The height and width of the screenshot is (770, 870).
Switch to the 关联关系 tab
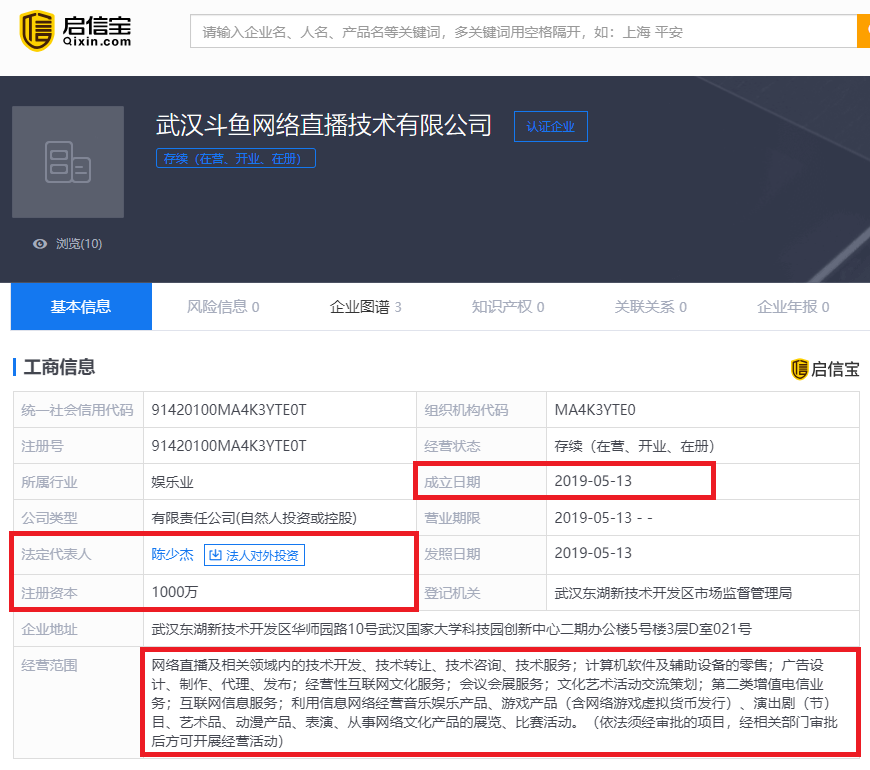[x=650, y=307]
